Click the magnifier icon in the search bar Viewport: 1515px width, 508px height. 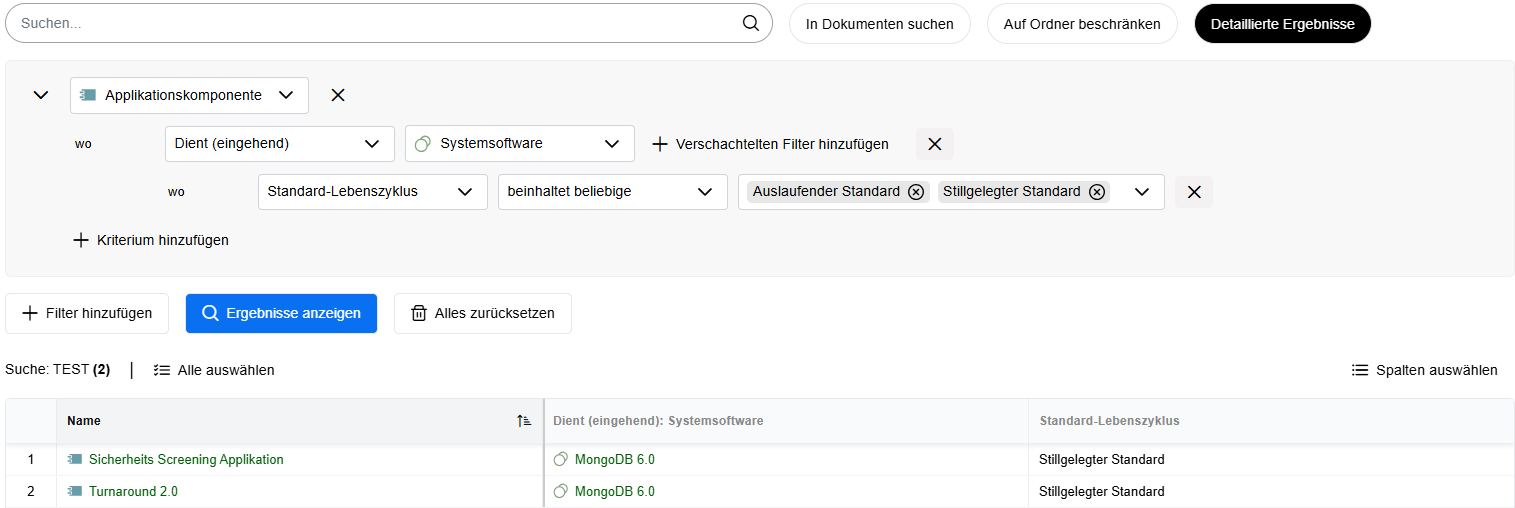tap(751, 23)
